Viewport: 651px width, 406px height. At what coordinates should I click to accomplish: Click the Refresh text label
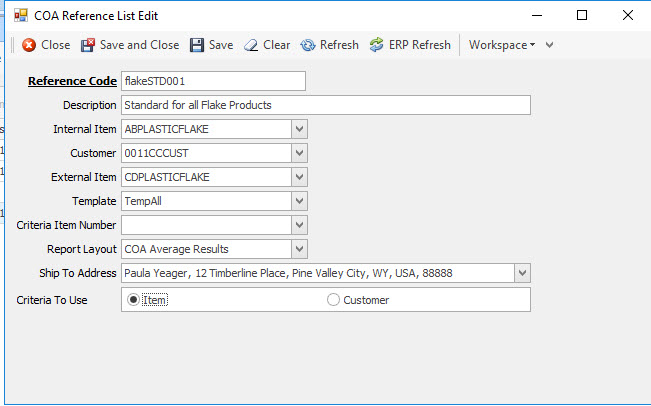tap(339, 45)
